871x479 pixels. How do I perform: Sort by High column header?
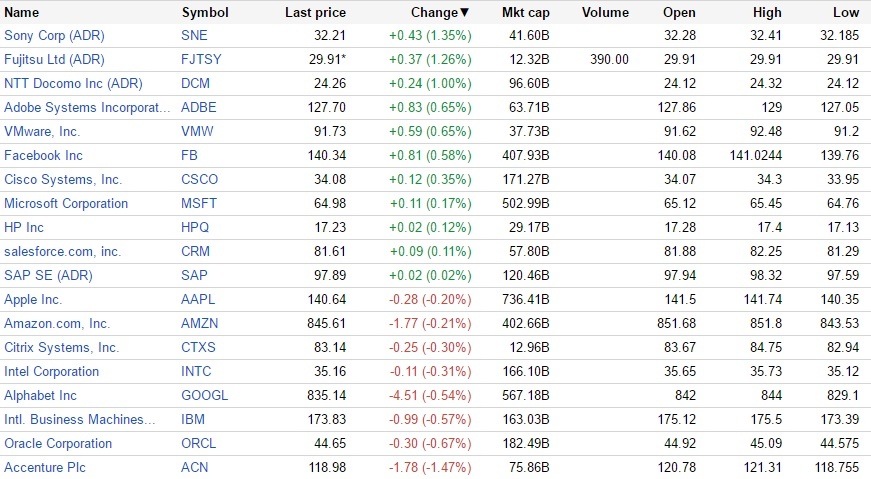click(767, 13)
